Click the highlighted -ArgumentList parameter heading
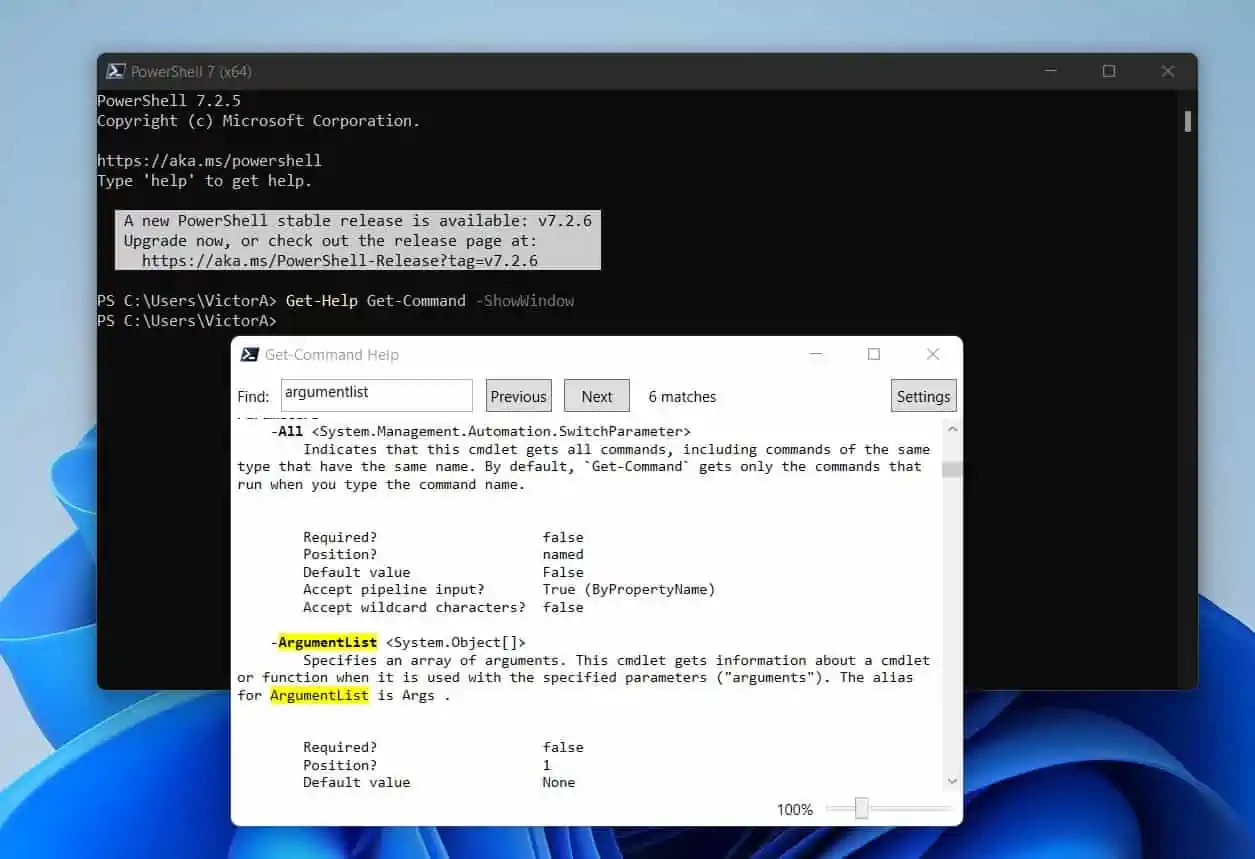This screenshot has width=1255, height=859. (x=324, y=642)
